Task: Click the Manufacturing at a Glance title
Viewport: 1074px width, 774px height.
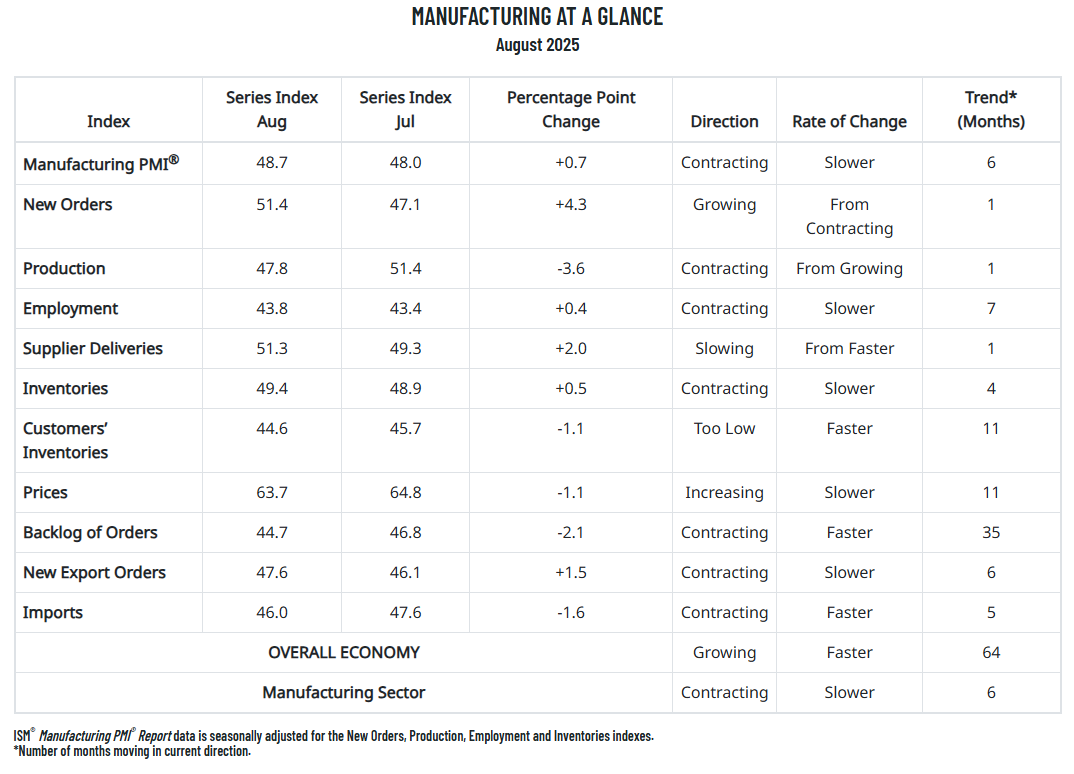Action: point(537,16)
